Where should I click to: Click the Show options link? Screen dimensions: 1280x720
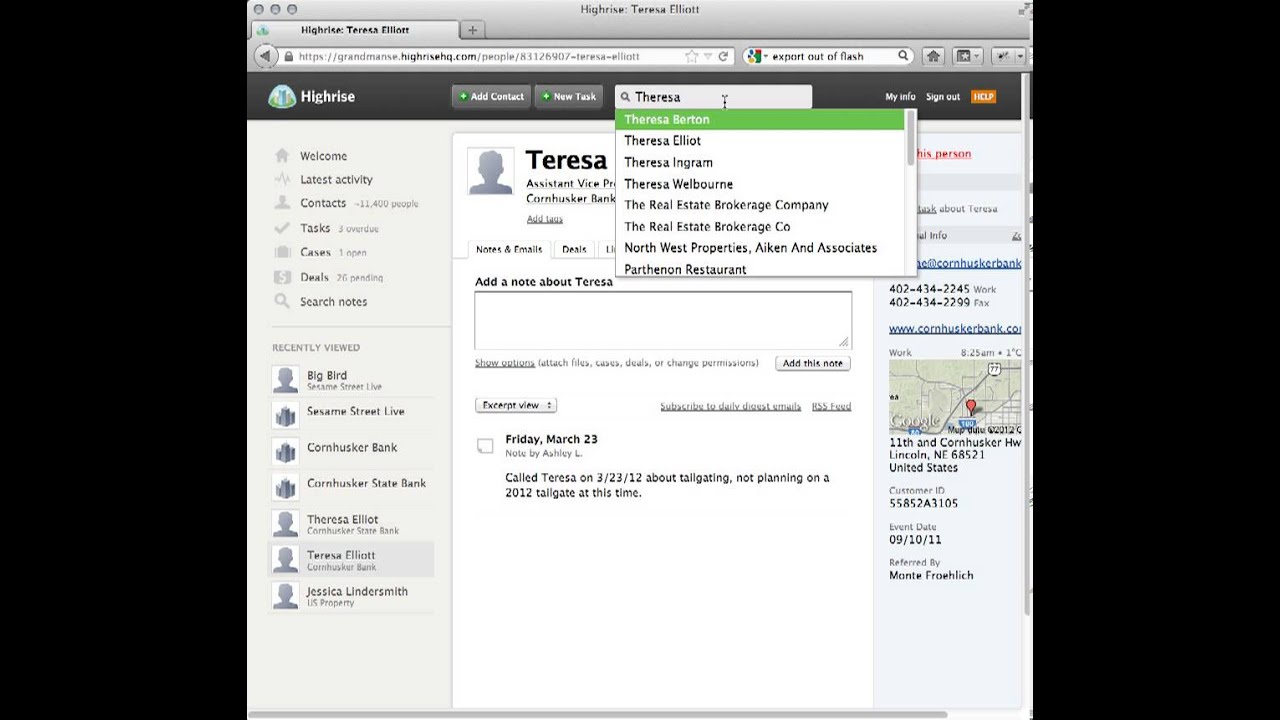tap(505, 363)
